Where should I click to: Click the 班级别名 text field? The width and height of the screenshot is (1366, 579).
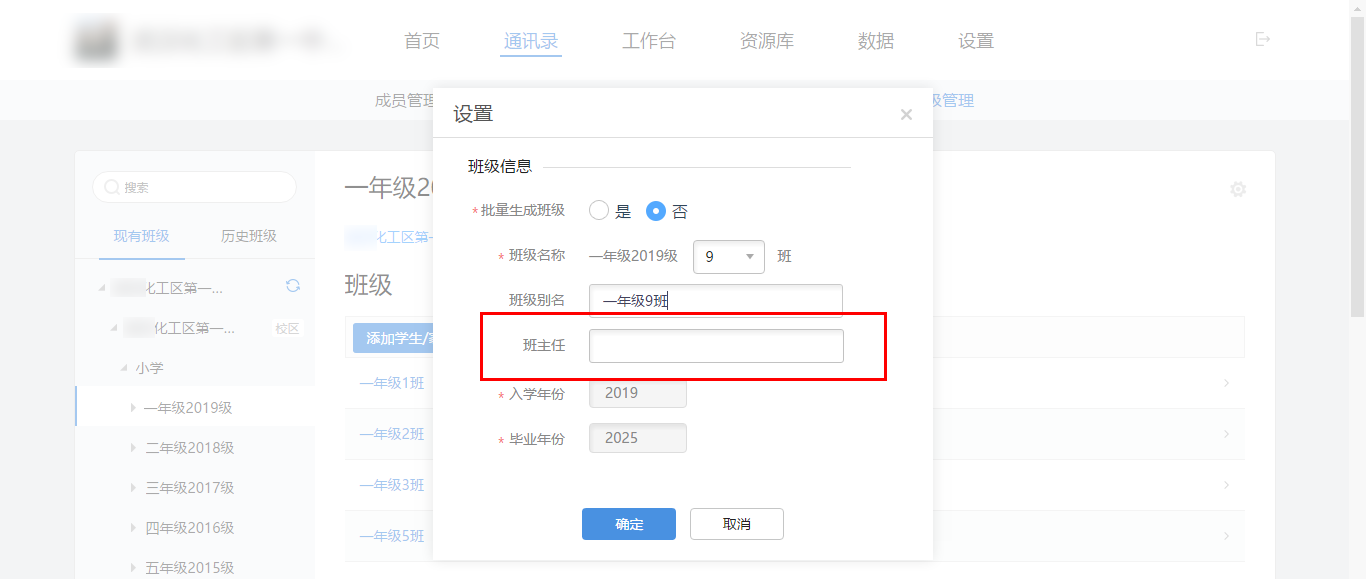click(x=715, y=300)
